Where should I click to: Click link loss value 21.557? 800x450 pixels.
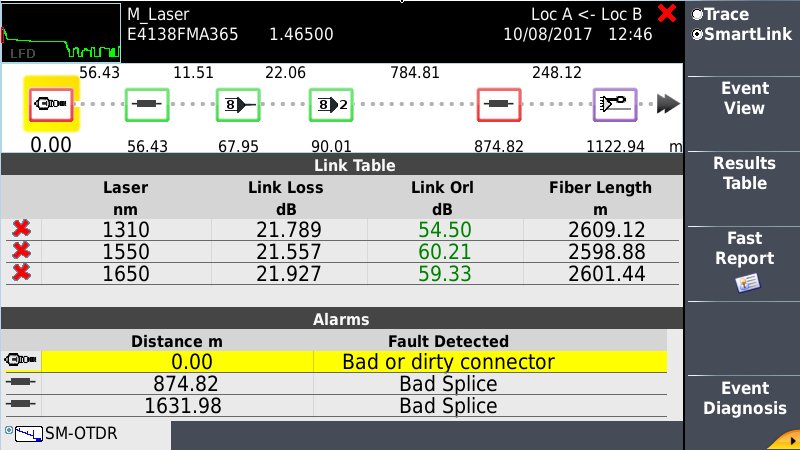point(289,252)
